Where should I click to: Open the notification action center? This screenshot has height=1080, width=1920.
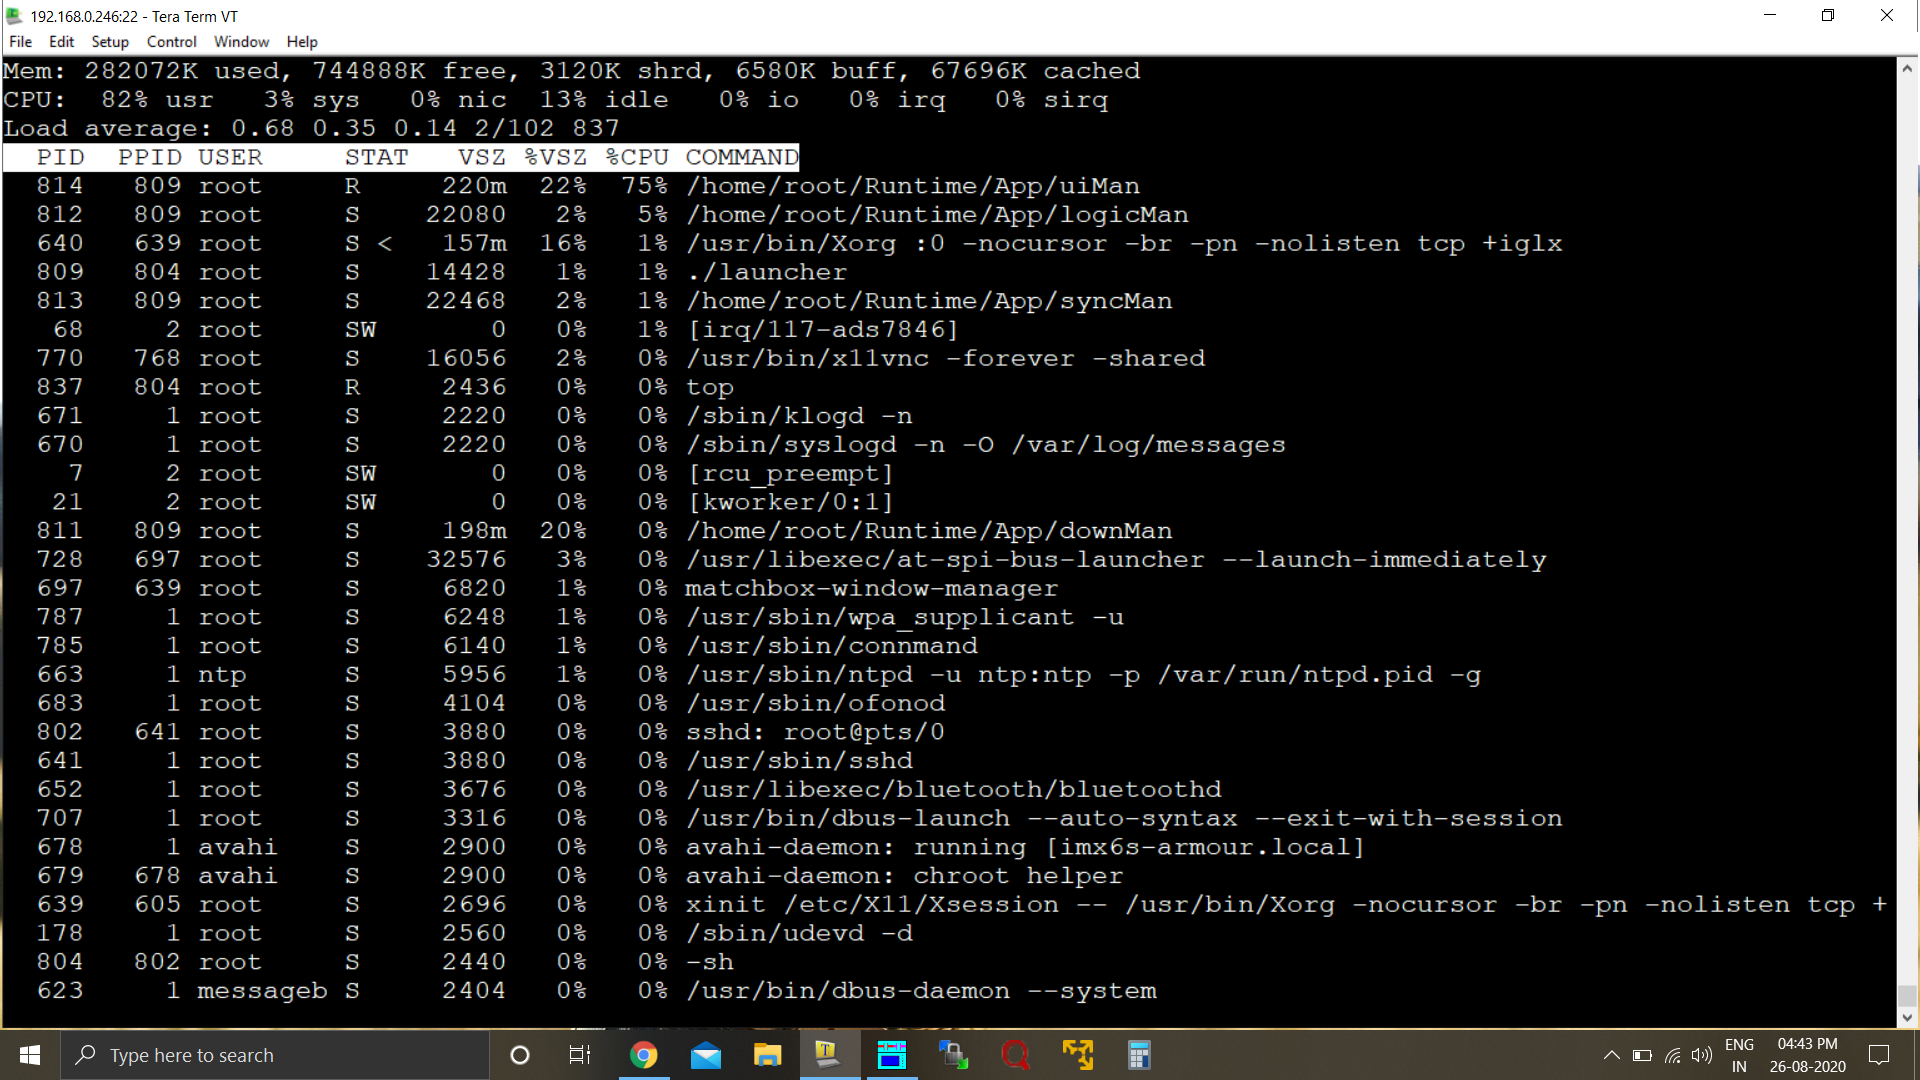point(1879,1055)
